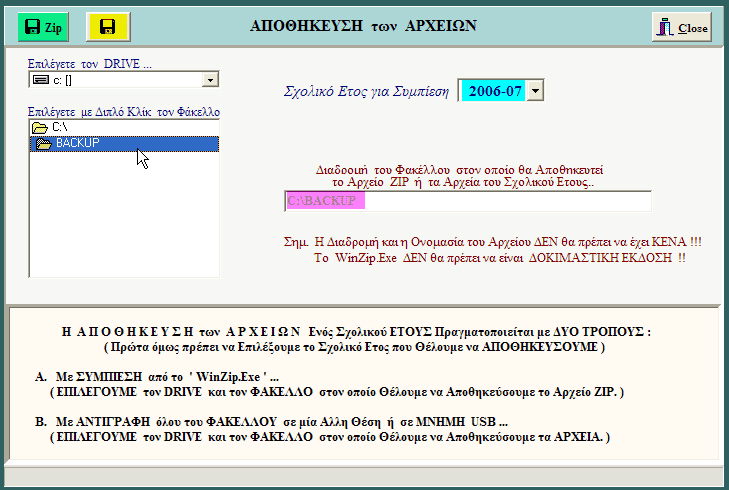Click the door icon on Close button
This screenshot has height=490, width=729.
666,28
